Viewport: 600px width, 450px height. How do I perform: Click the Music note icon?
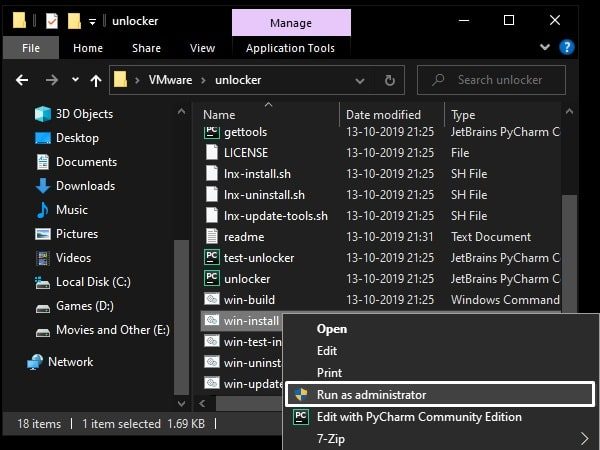[42, 210]
